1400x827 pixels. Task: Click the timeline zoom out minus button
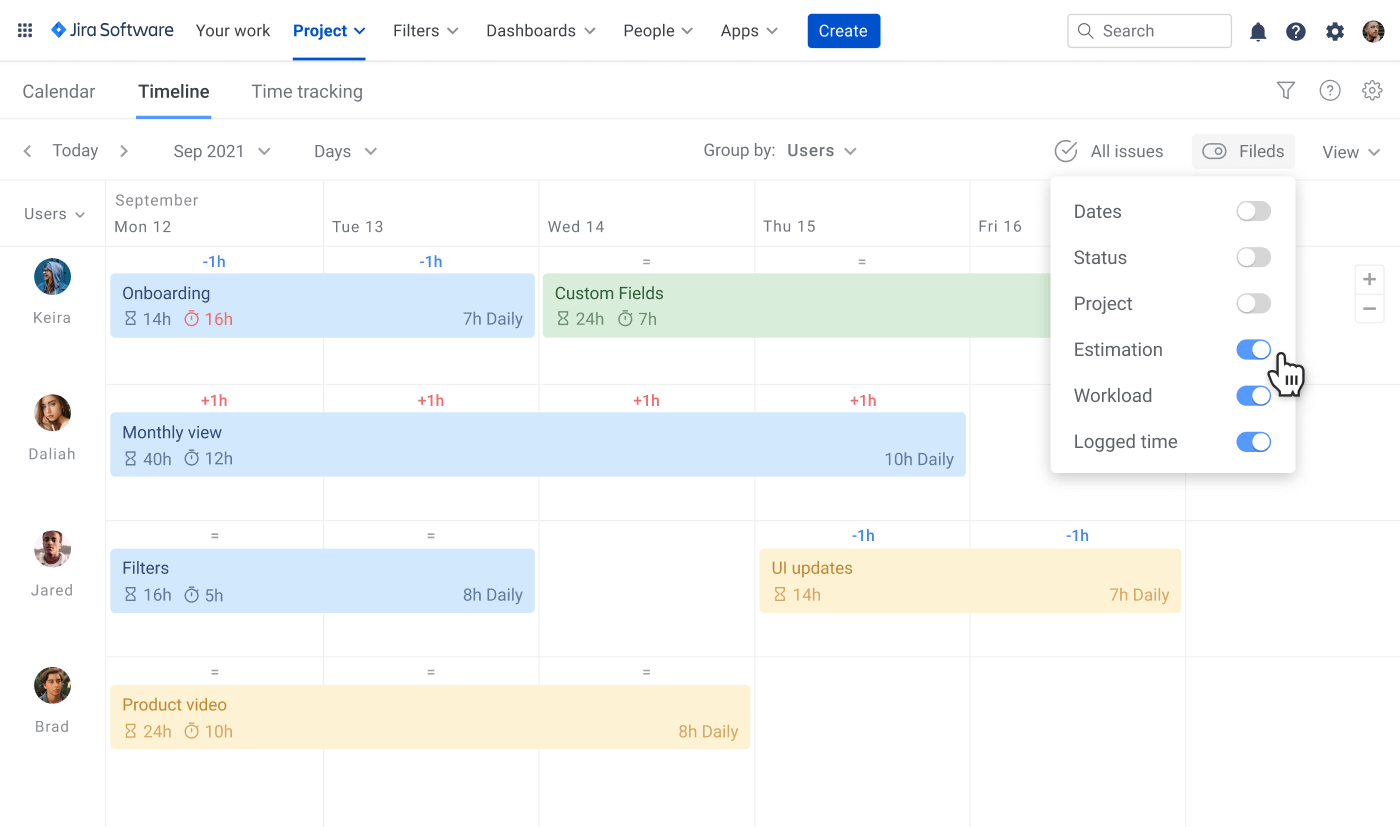[x=1369, y=309]
